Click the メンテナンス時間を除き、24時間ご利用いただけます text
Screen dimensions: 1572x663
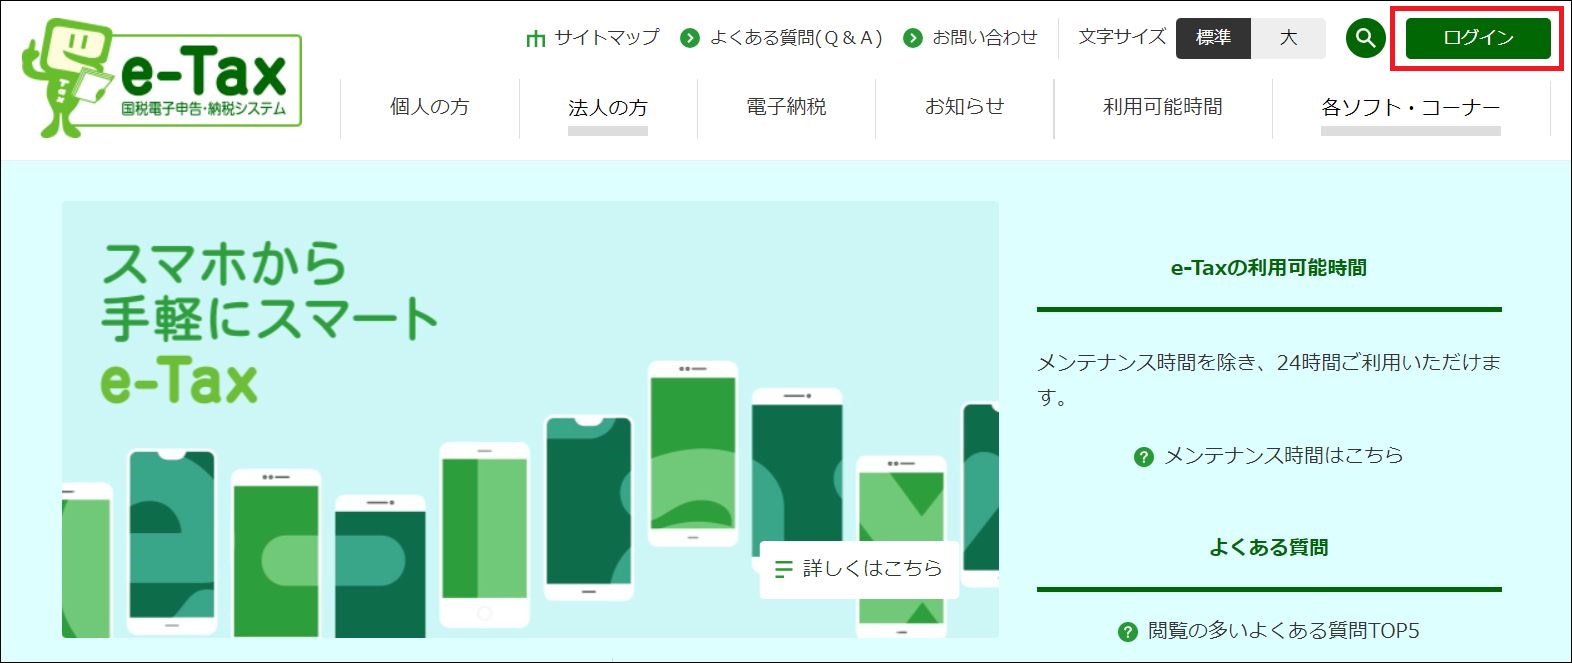coord(1269,380)
